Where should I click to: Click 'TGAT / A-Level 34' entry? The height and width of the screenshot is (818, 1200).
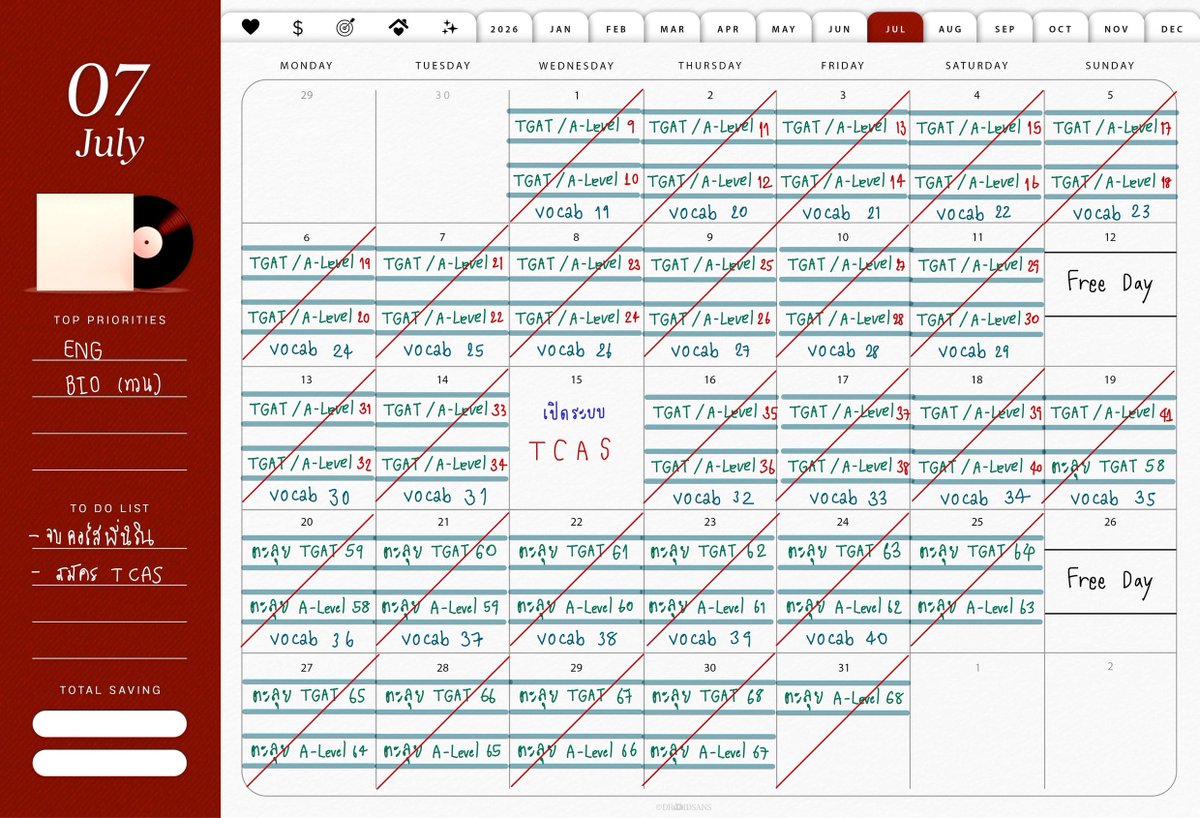coord(443,464)
